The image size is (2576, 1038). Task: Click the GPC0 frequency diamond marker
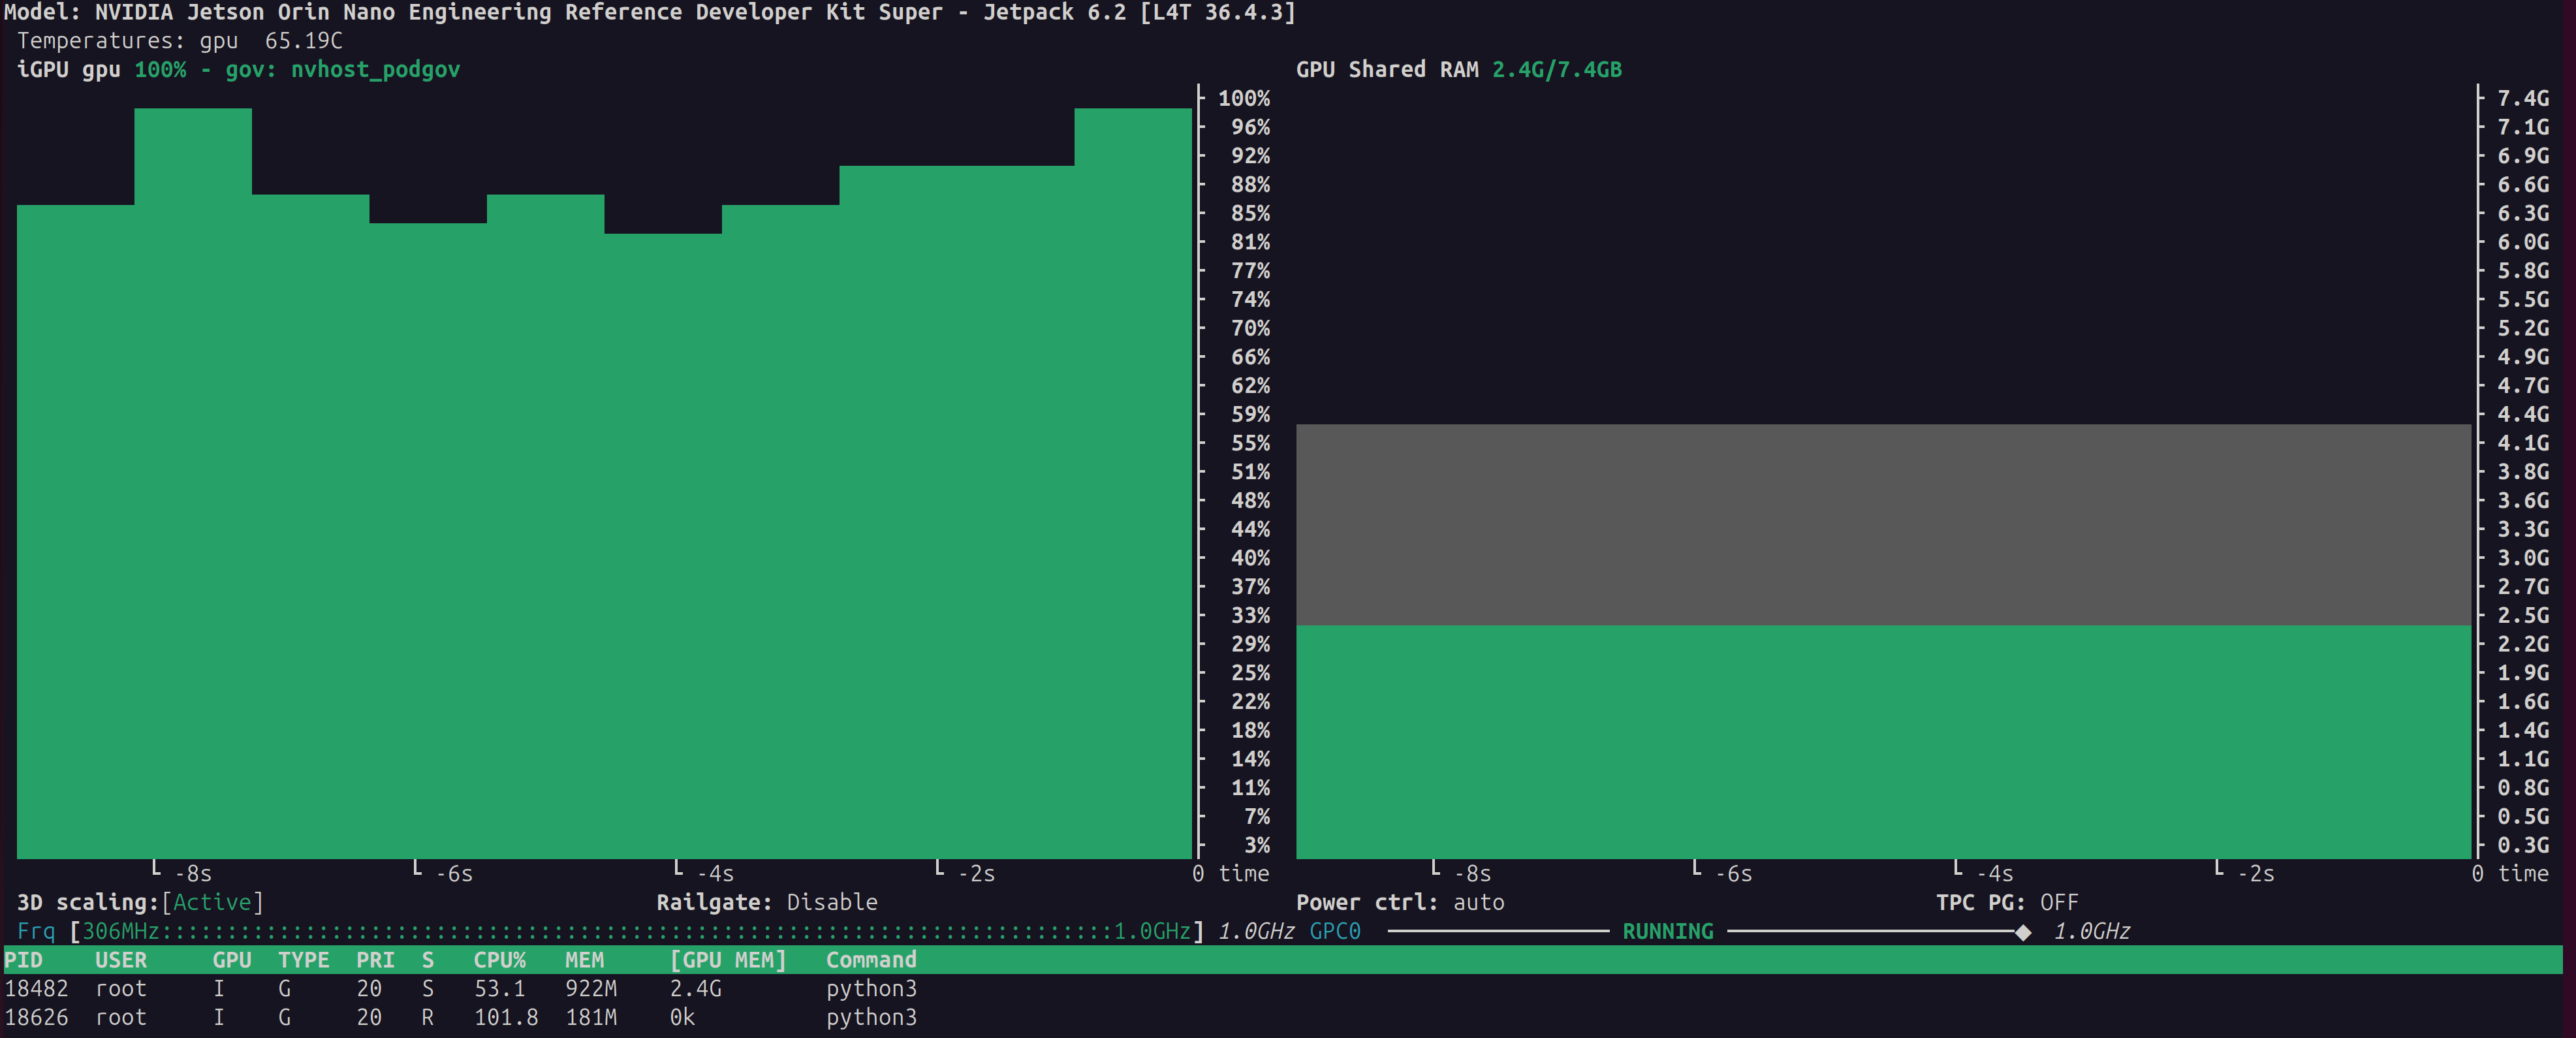point(2023,932)
